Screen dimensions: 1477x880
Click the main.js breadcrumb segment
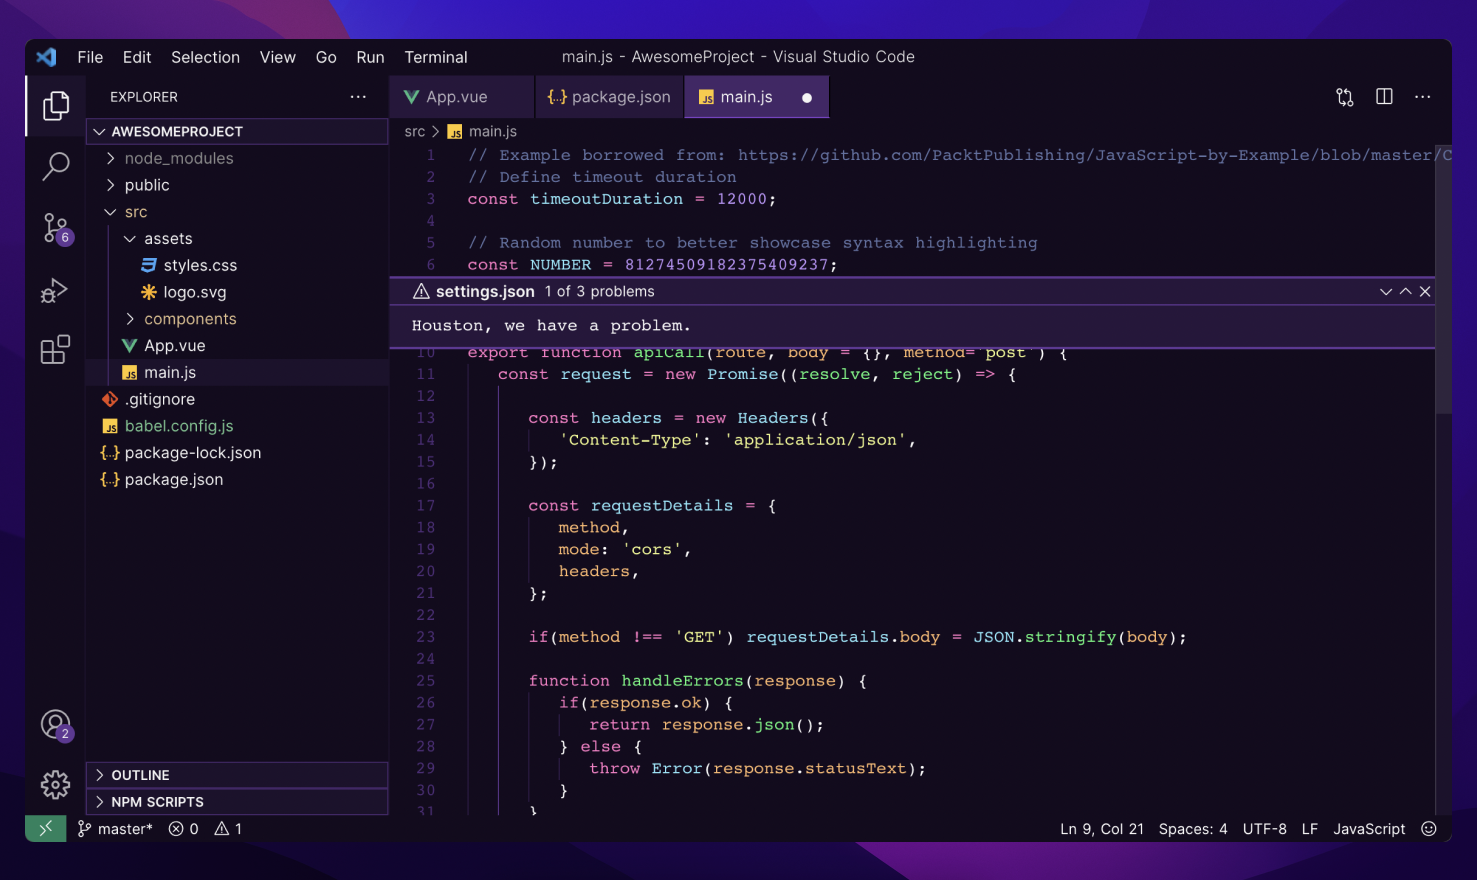[x=482, y=131]
